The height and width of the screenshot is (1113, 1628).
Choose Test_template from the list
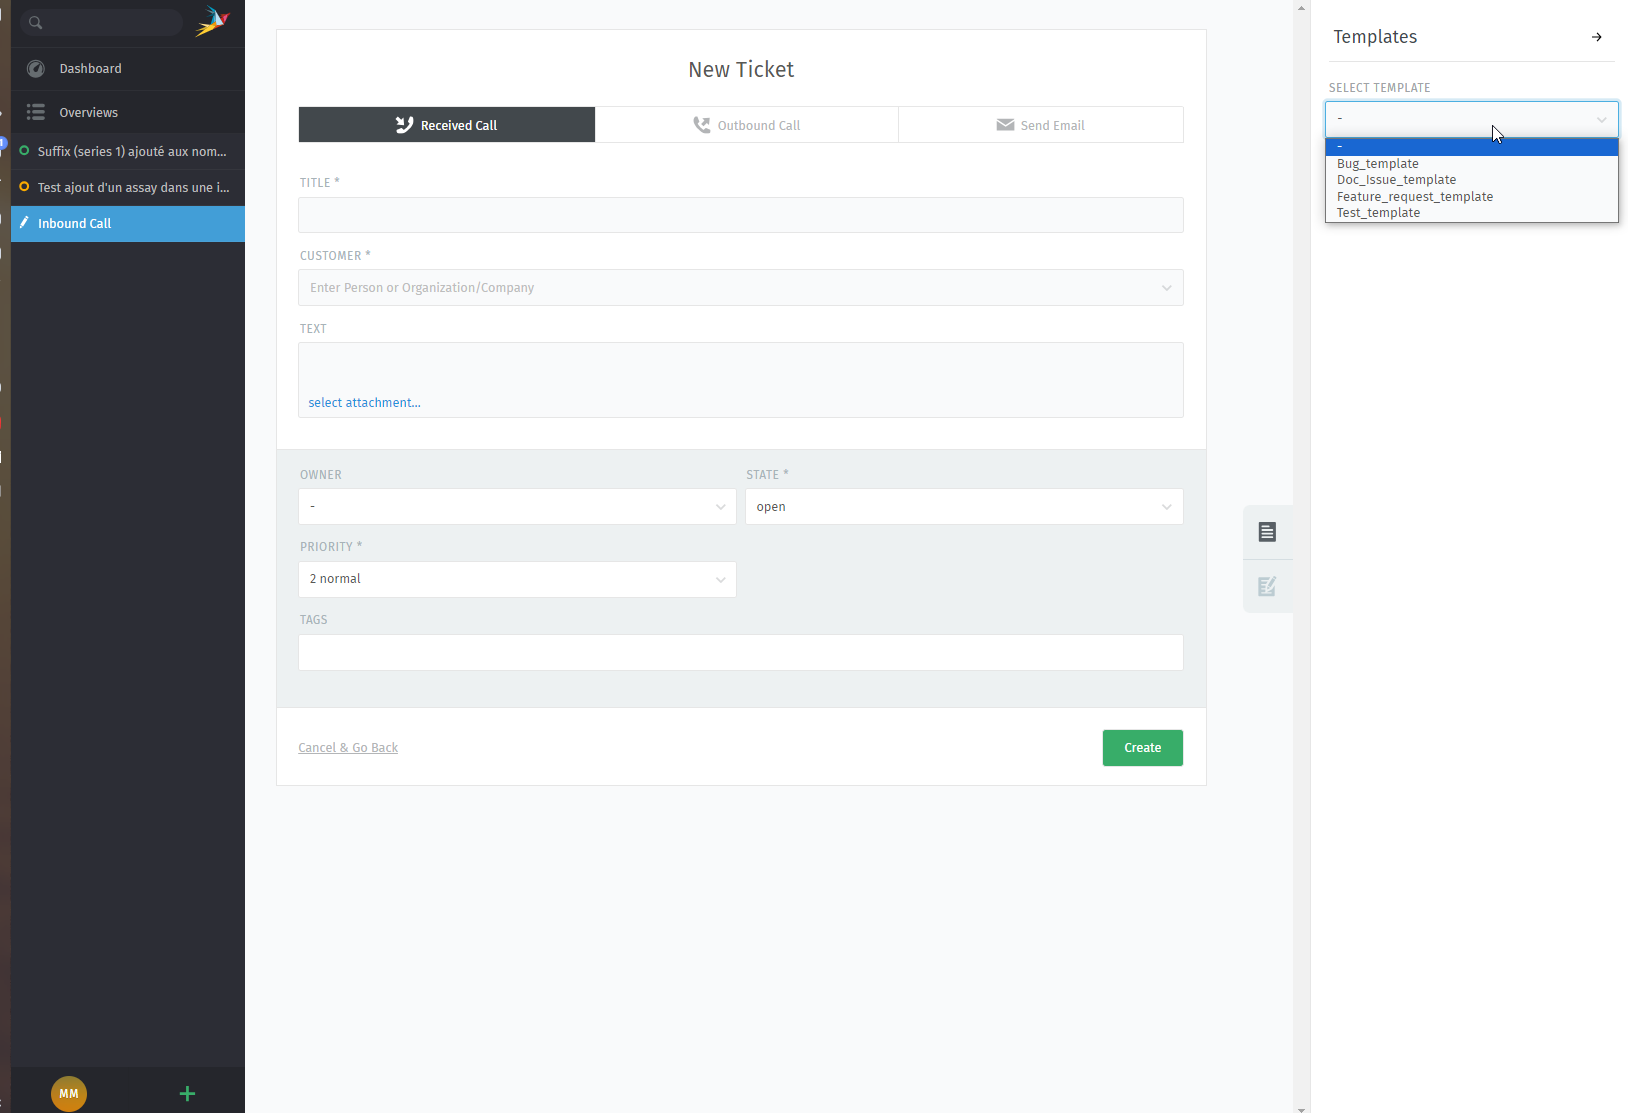click(x=1471, y=213)
